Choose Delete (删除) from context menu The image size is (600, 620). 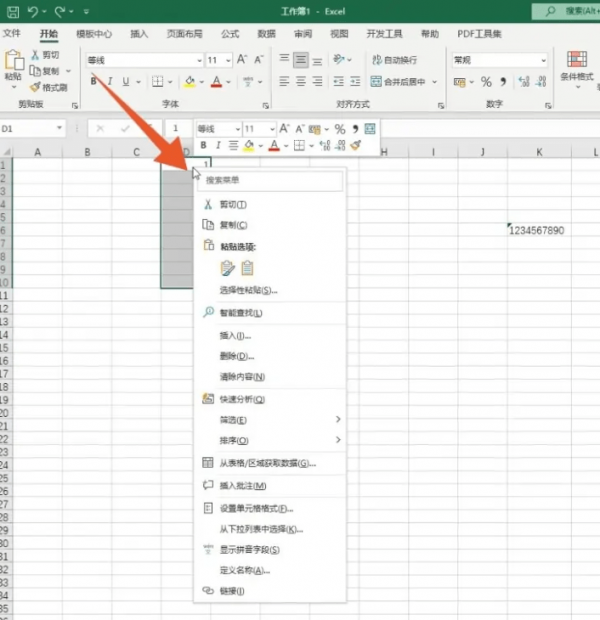(x=270, y=356)
